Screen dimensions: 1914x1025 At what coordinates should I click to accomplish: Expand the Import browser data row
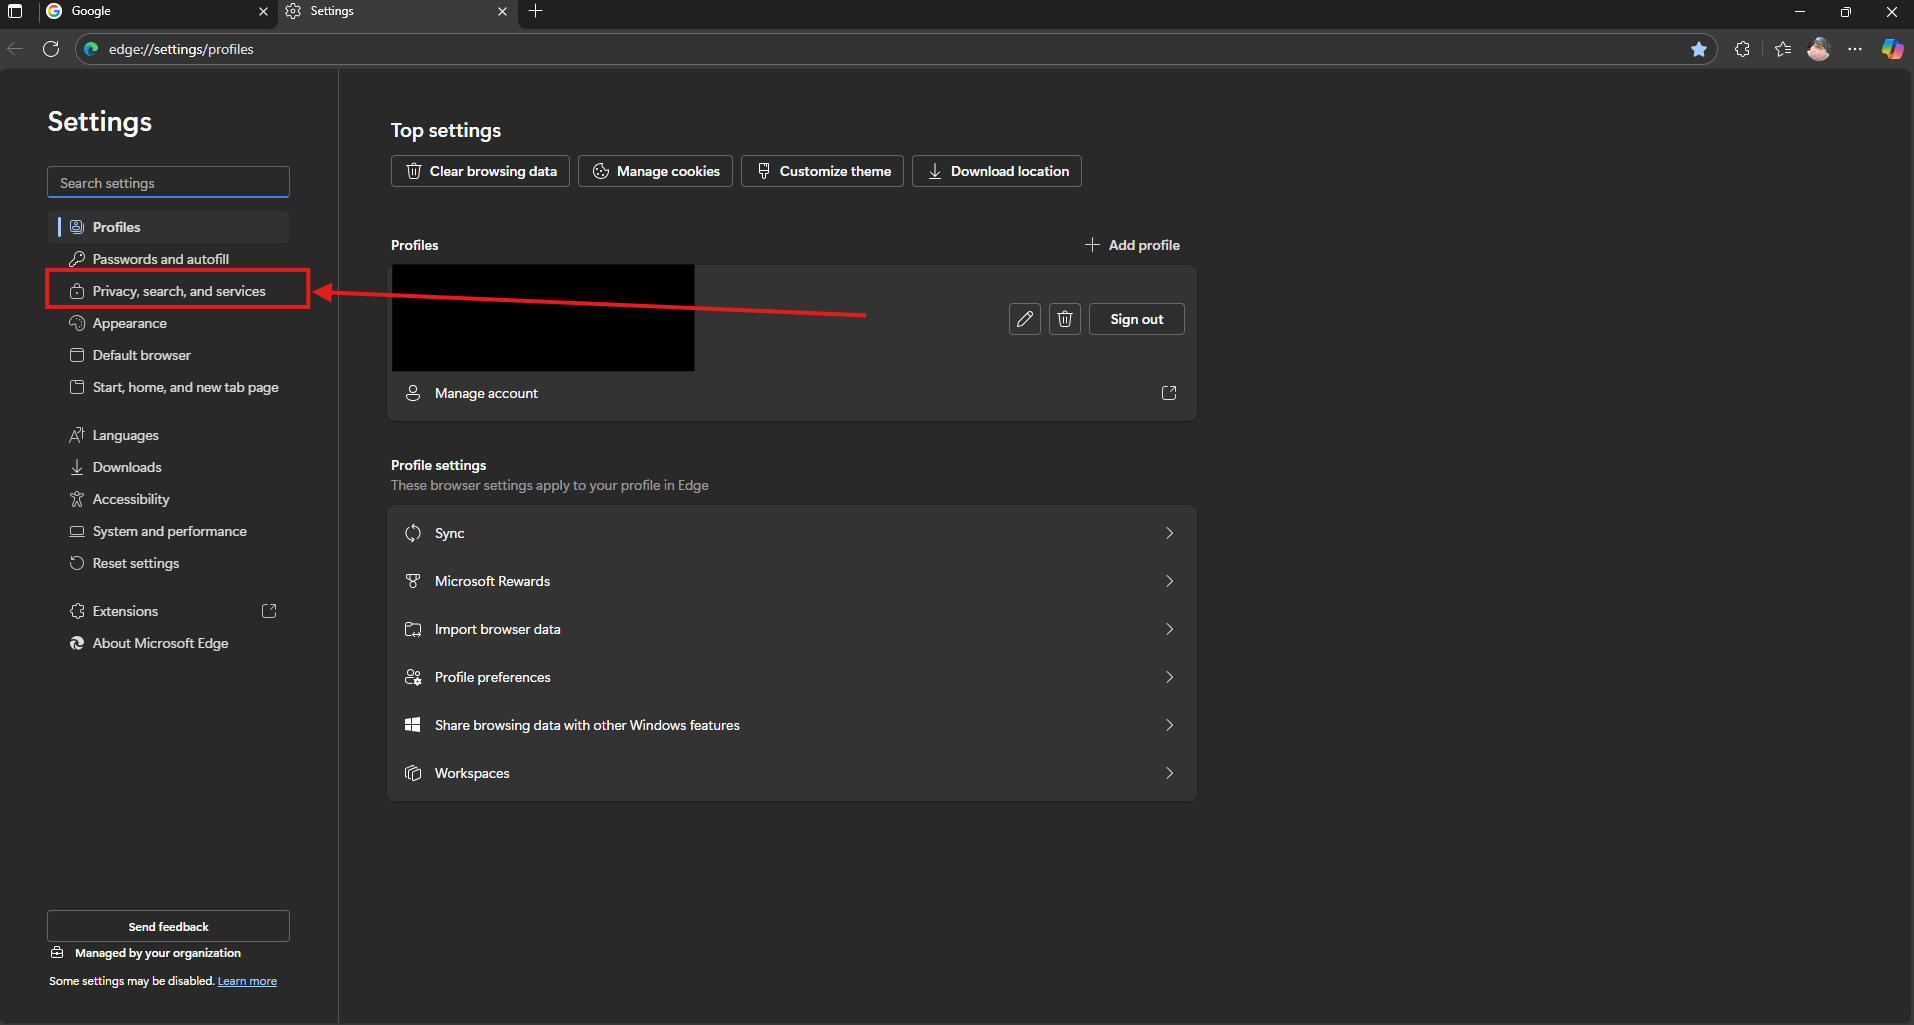(792, 629)
